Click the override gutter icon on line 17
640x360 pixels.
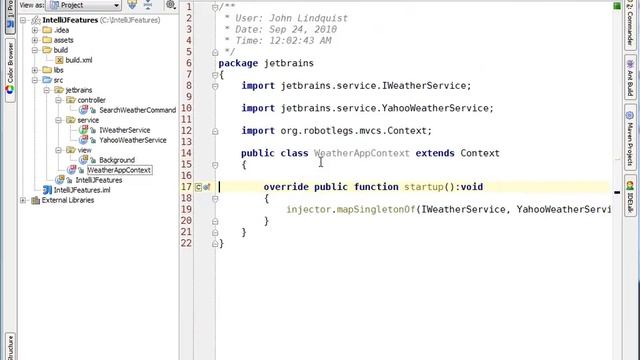[x=198, y=187]
